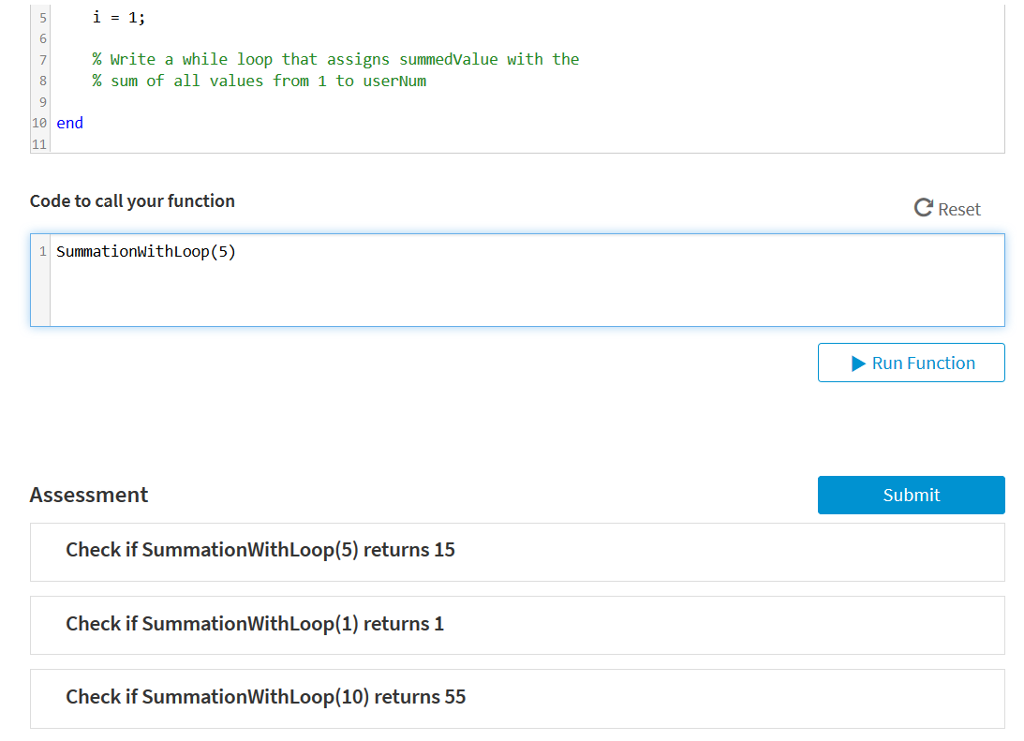The image size is (1024, 741).
Task: Expand the SummationWithLoop(1) returns 1 check
Action: (516, 623)
